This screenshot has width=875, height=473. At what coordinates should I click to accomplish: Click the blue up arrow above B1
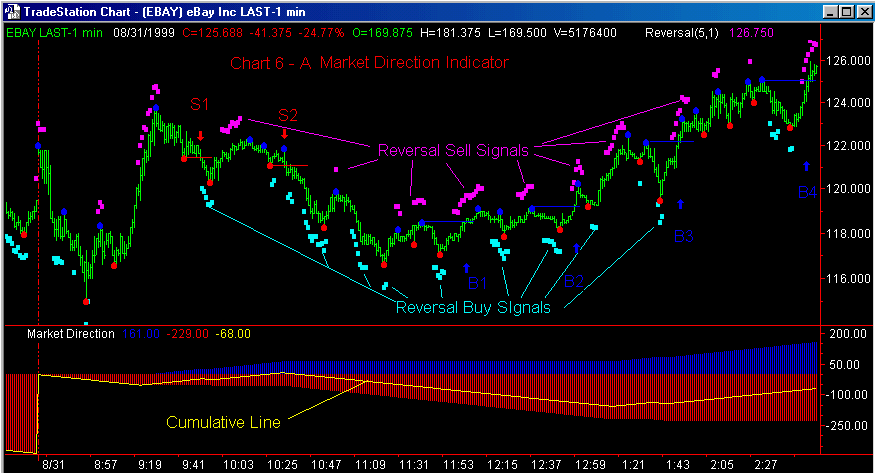[467, 268]
